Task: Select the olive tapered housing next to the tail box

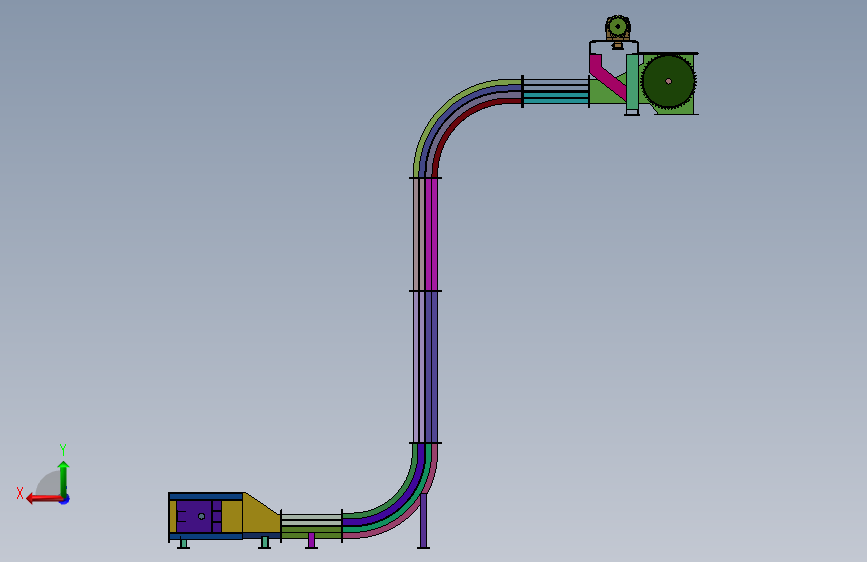Action: [x=261, y=513]
